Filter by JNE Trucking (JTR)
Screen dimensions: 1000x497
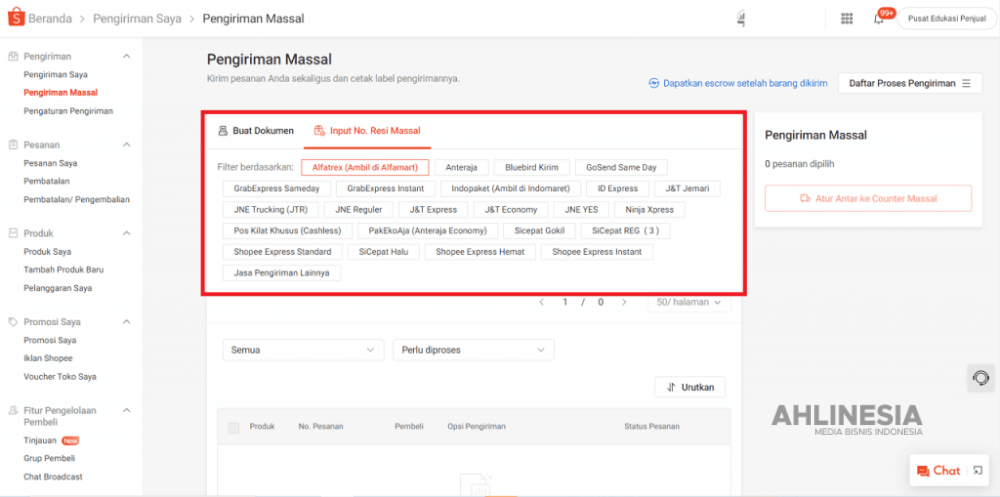pyautogui.click(x=270, y=209)
